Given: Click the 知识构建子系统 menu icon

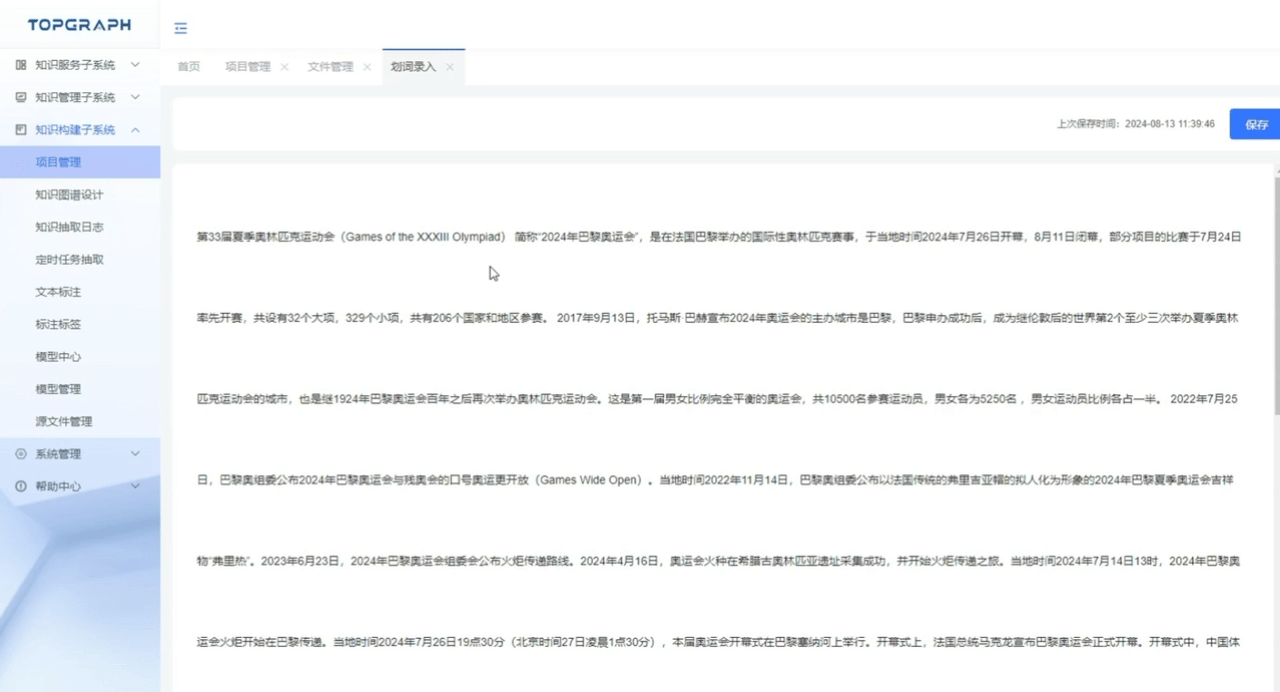Looking at the screenshot, I should [x=21, y=130].
